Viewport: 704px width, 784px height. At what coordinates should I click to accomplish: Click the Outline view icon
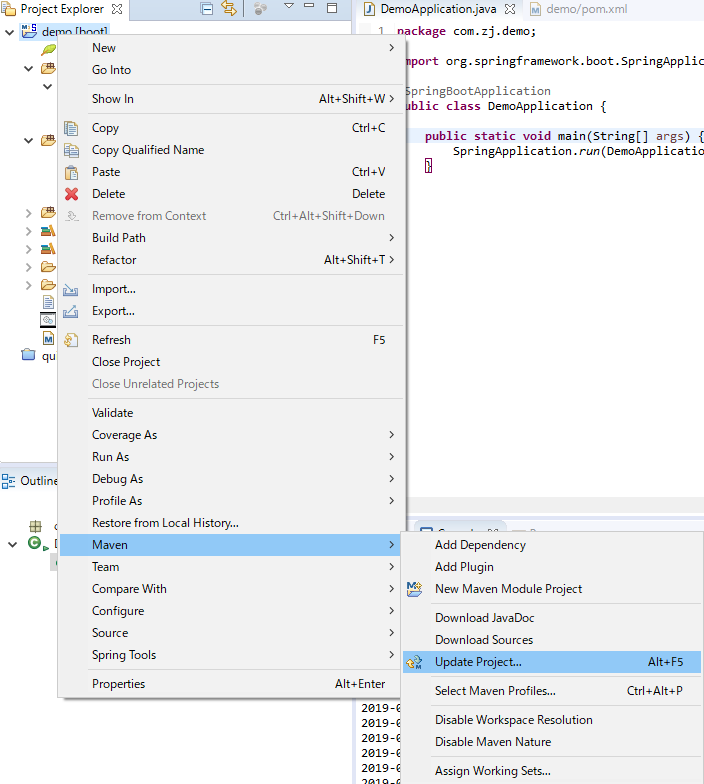tap(8, 481)
